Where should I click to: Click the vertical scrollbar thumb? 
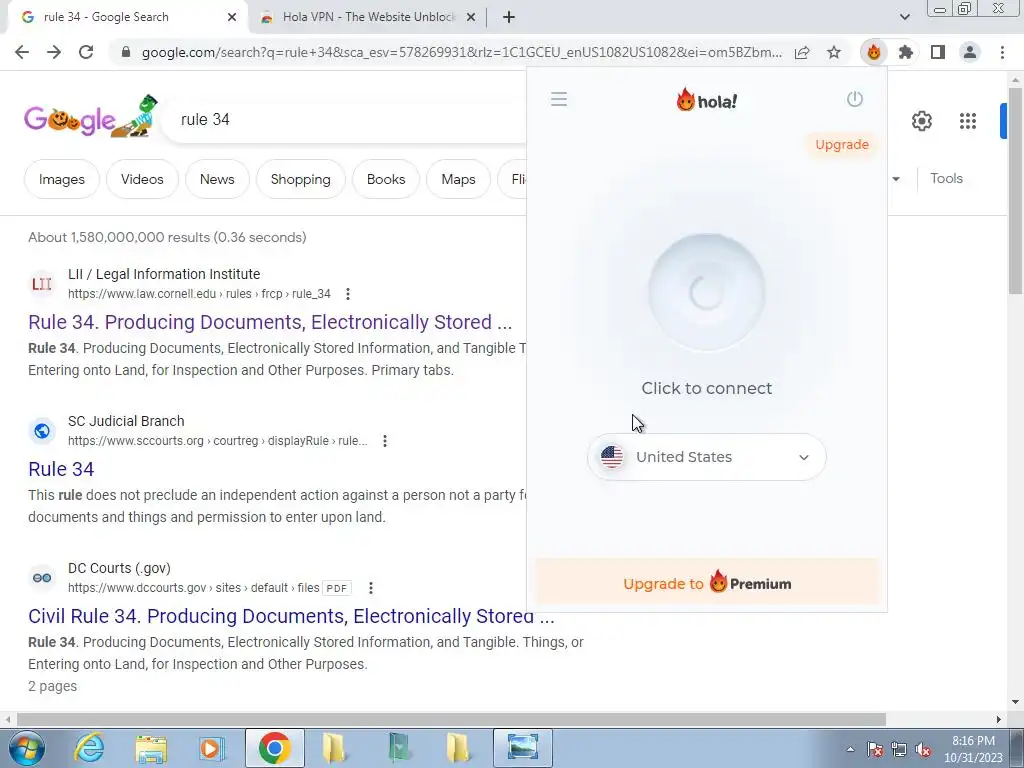click(1015, 190)
